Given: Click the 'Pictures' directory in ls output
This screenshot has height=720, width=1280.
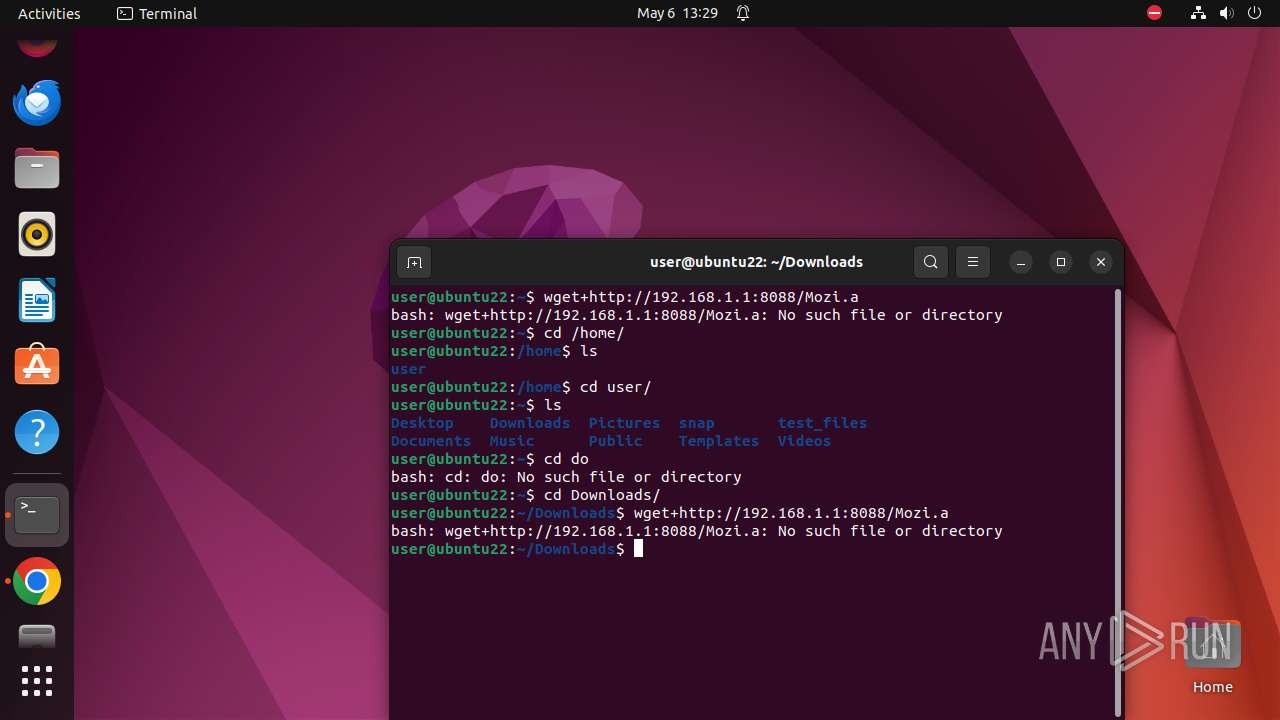Looking at the screenshot, I should pyautogui.click(x=624, y=423).
